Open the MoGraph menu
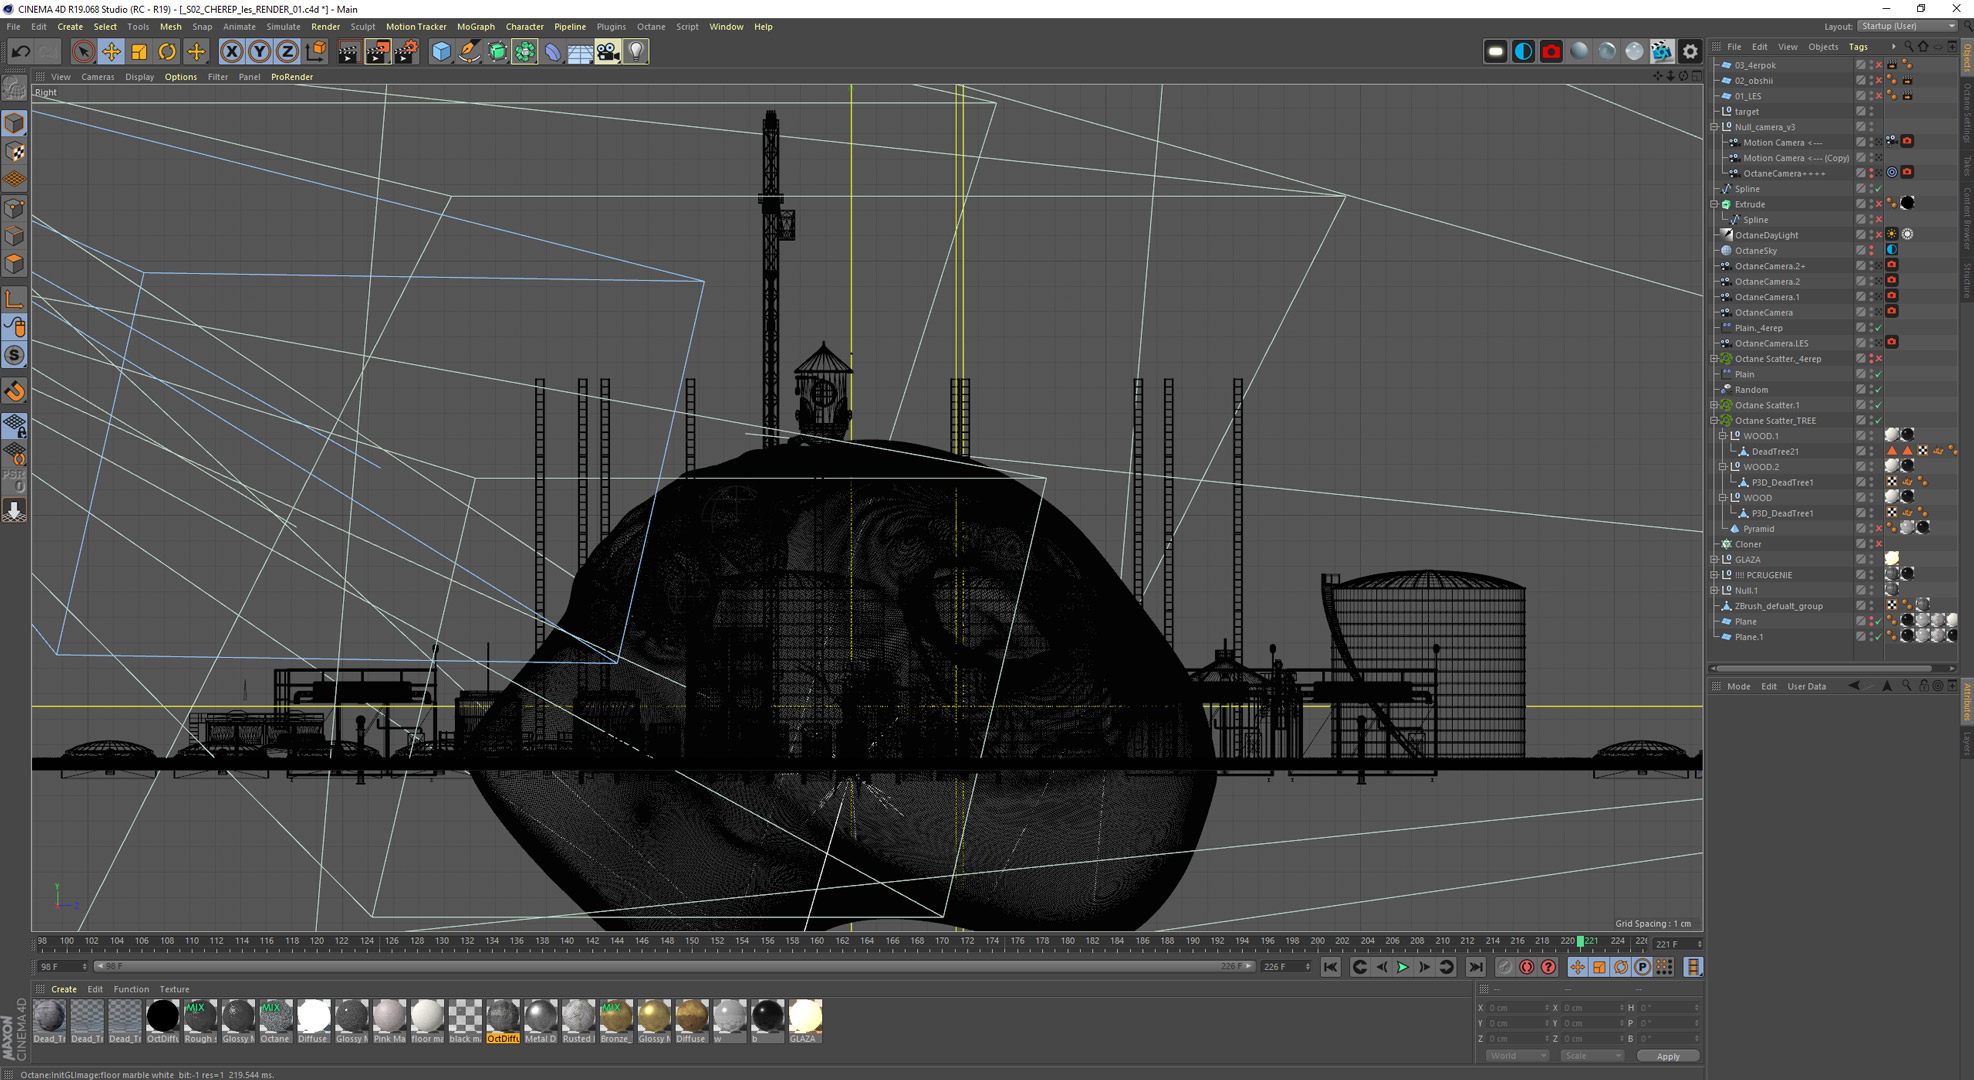The height and width of the screenshot is (1080, 1974). coord(475,27)
